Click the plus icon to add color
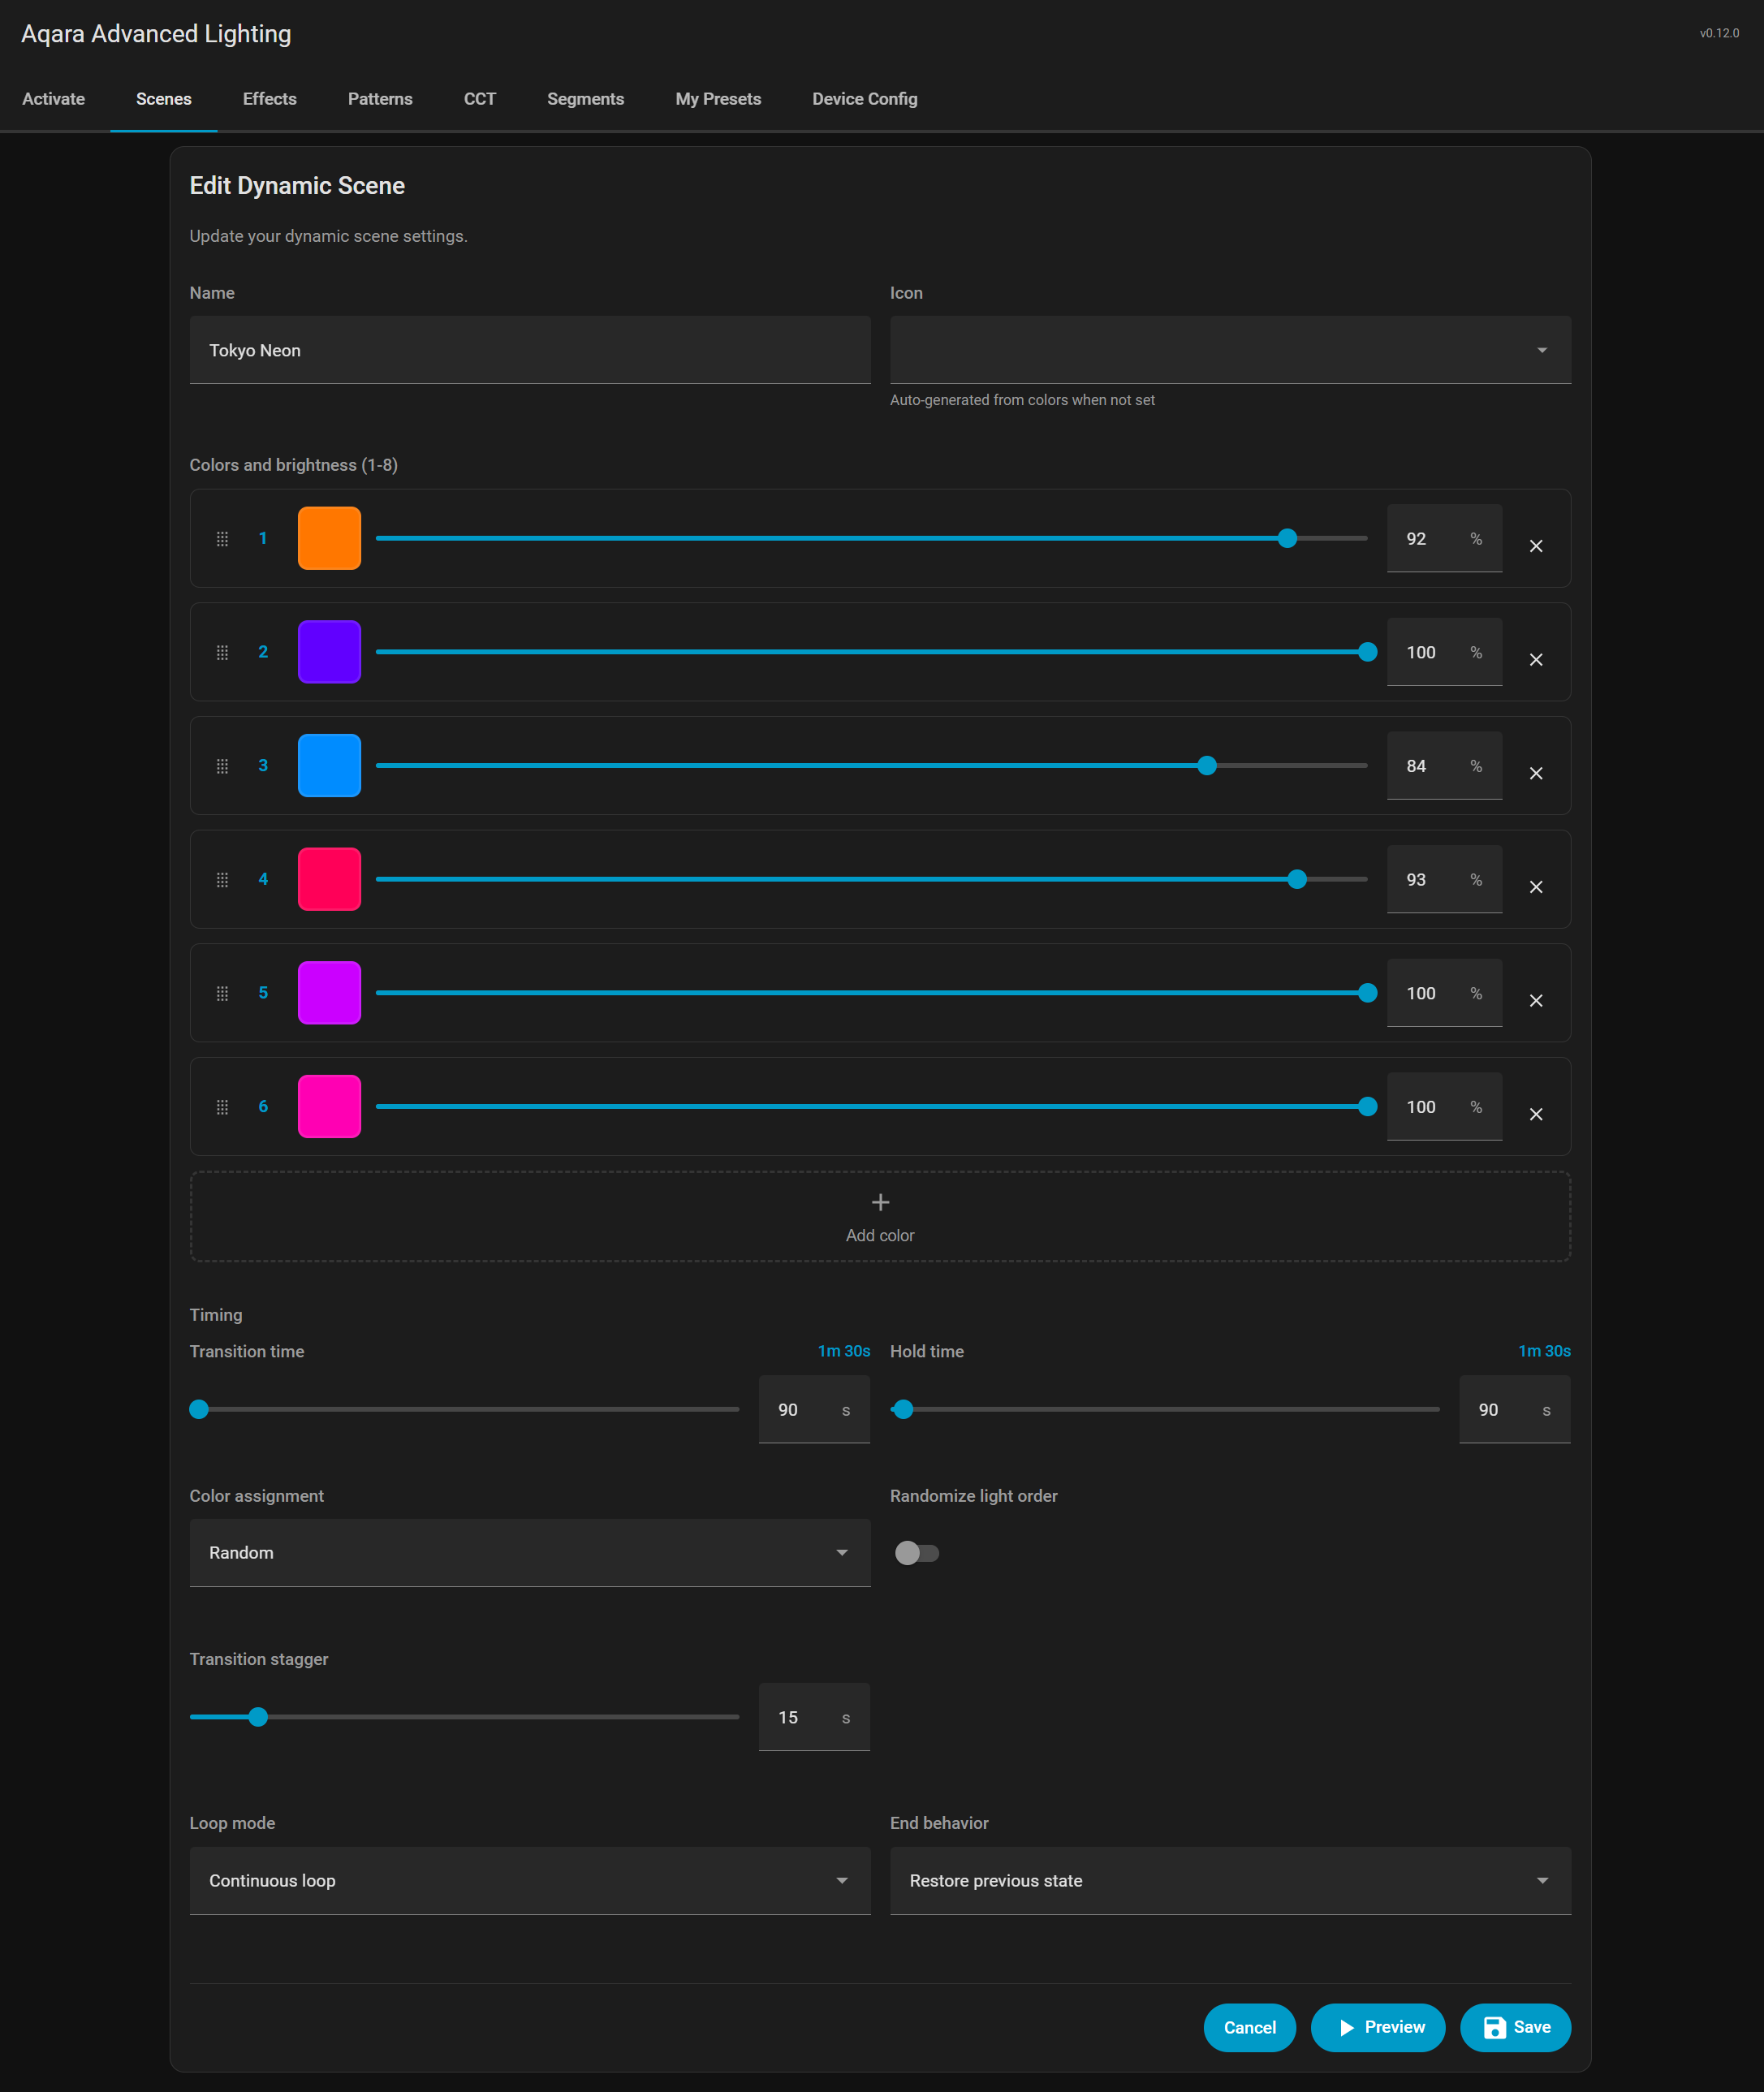This screenshot has width=1764, height=2092. (880, 1202)
